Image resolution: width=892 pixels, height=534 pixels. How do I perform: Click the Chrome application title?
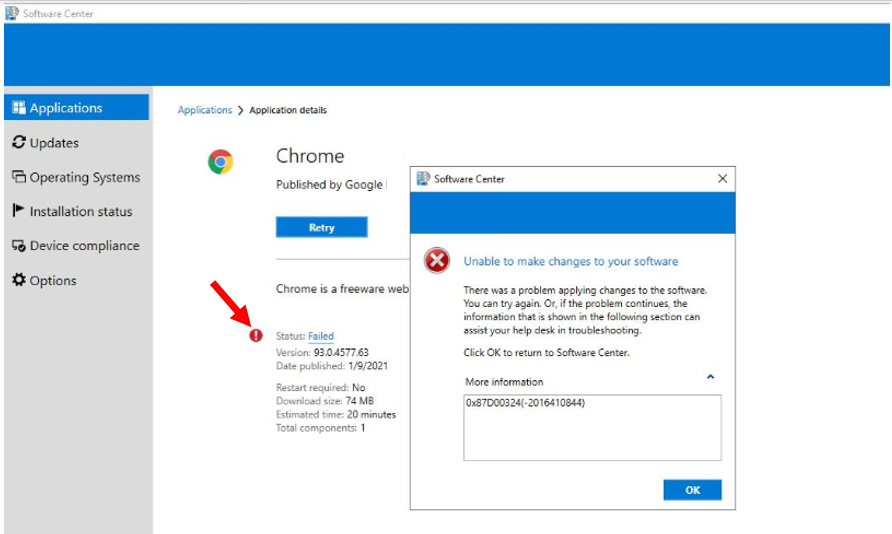310,156
